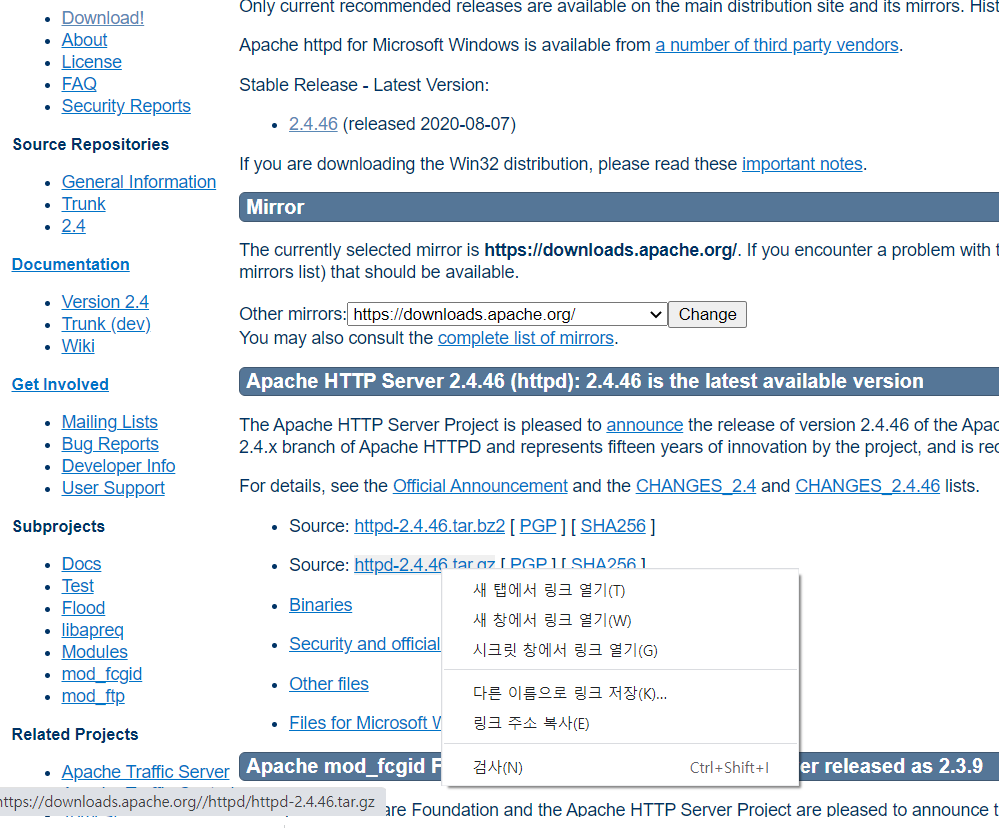
Task: Open the Test subproject link
Action: [77, 586]
